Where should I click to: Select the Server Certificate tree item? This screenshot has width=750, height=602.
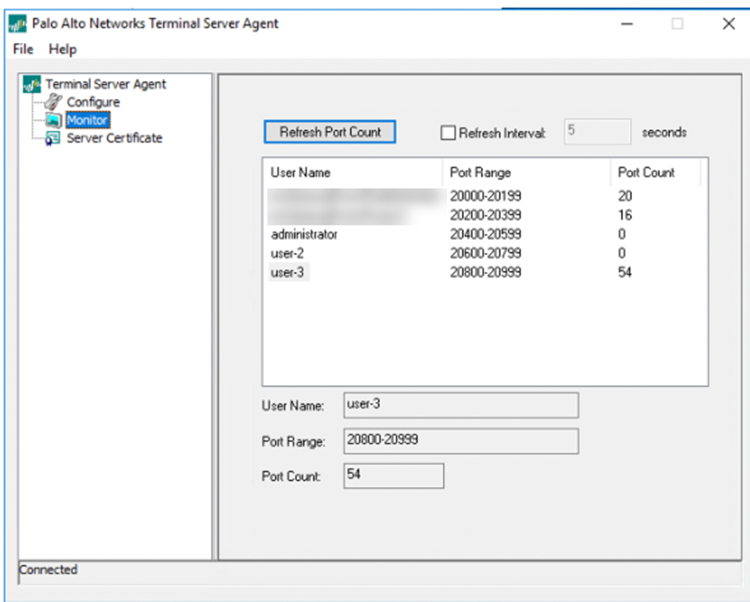tap(114, 138)
